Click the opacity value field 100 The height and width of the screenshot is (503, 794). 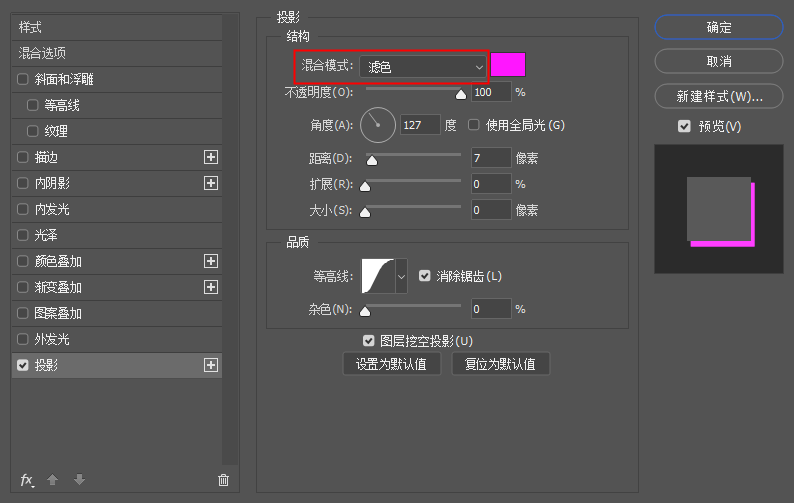pyautogui.click(x=491, y=92)
